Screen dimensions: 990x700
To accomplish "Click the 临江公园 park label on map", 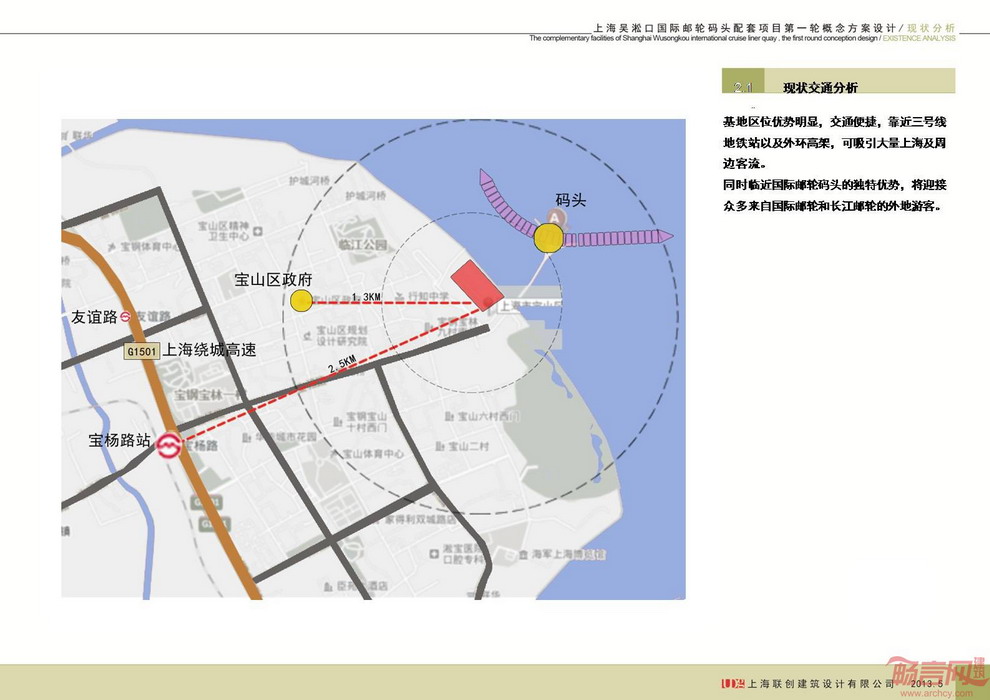I will [360, 244].
